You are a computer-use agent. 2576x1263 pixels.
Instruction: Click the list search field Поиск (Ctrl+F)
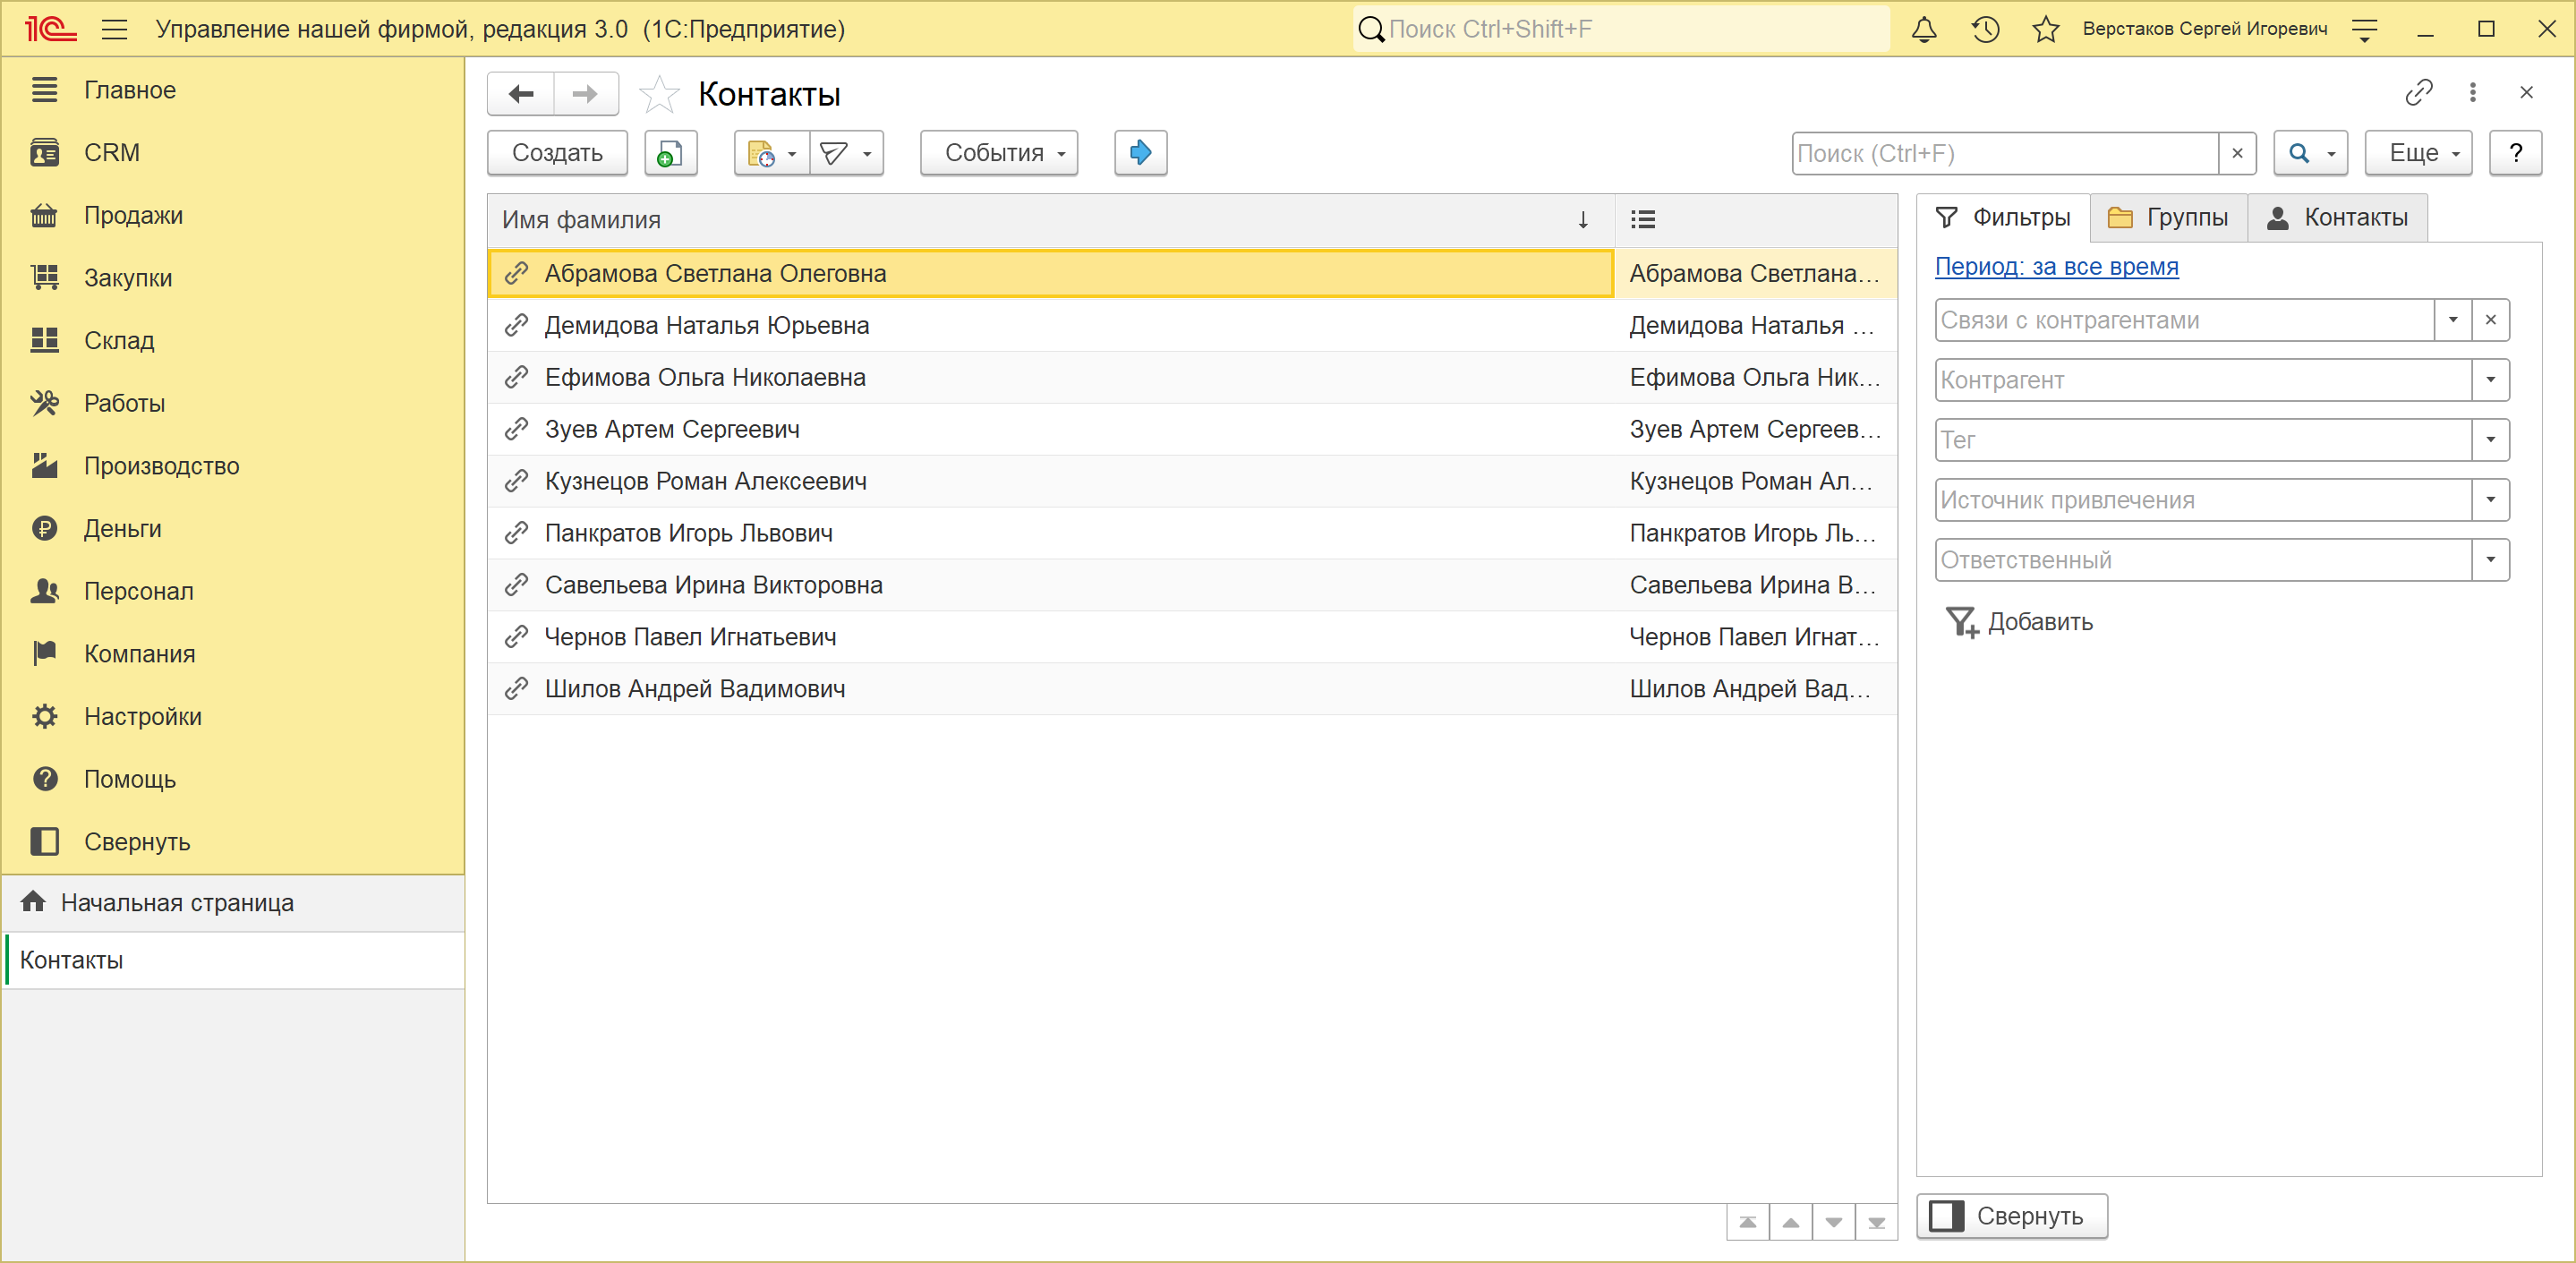(2005, 153)
